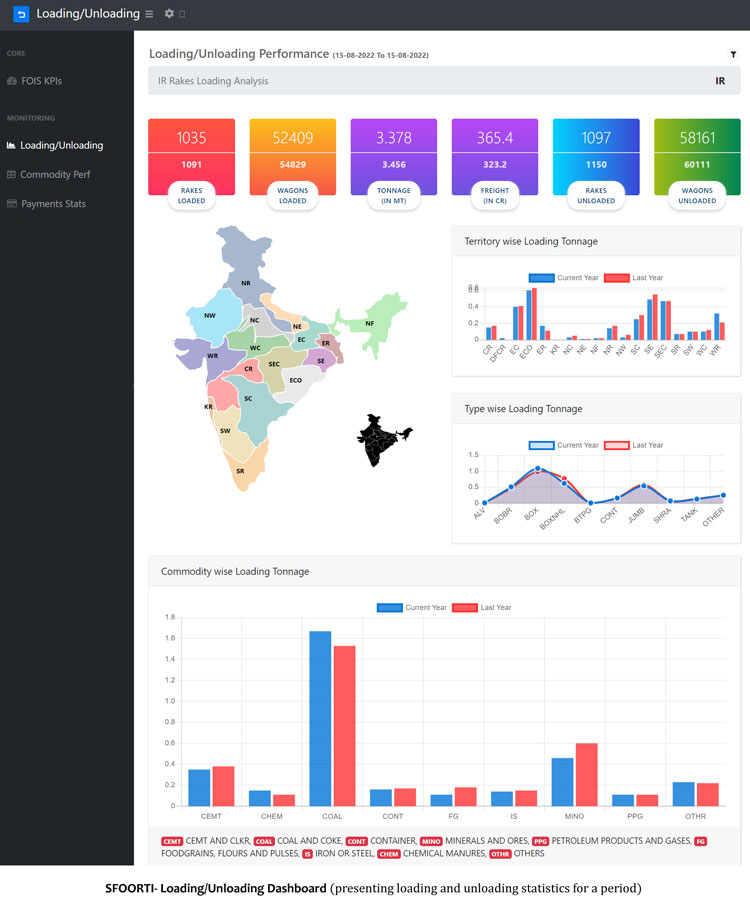Image resolution: width=750 pixels, height=902 pixels.
Task: Click the MINO last year red bar
Action: 587,774
